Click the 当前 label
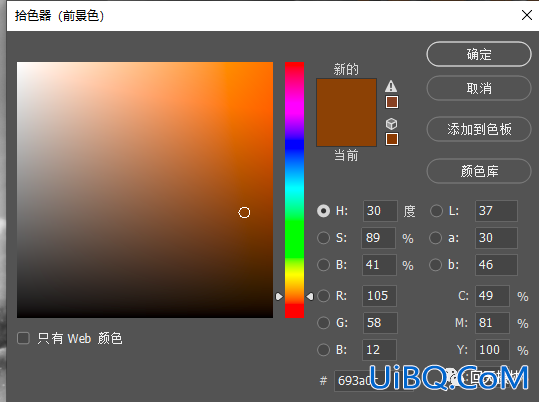This screenshot has height=402, width=539. [346, 155]
